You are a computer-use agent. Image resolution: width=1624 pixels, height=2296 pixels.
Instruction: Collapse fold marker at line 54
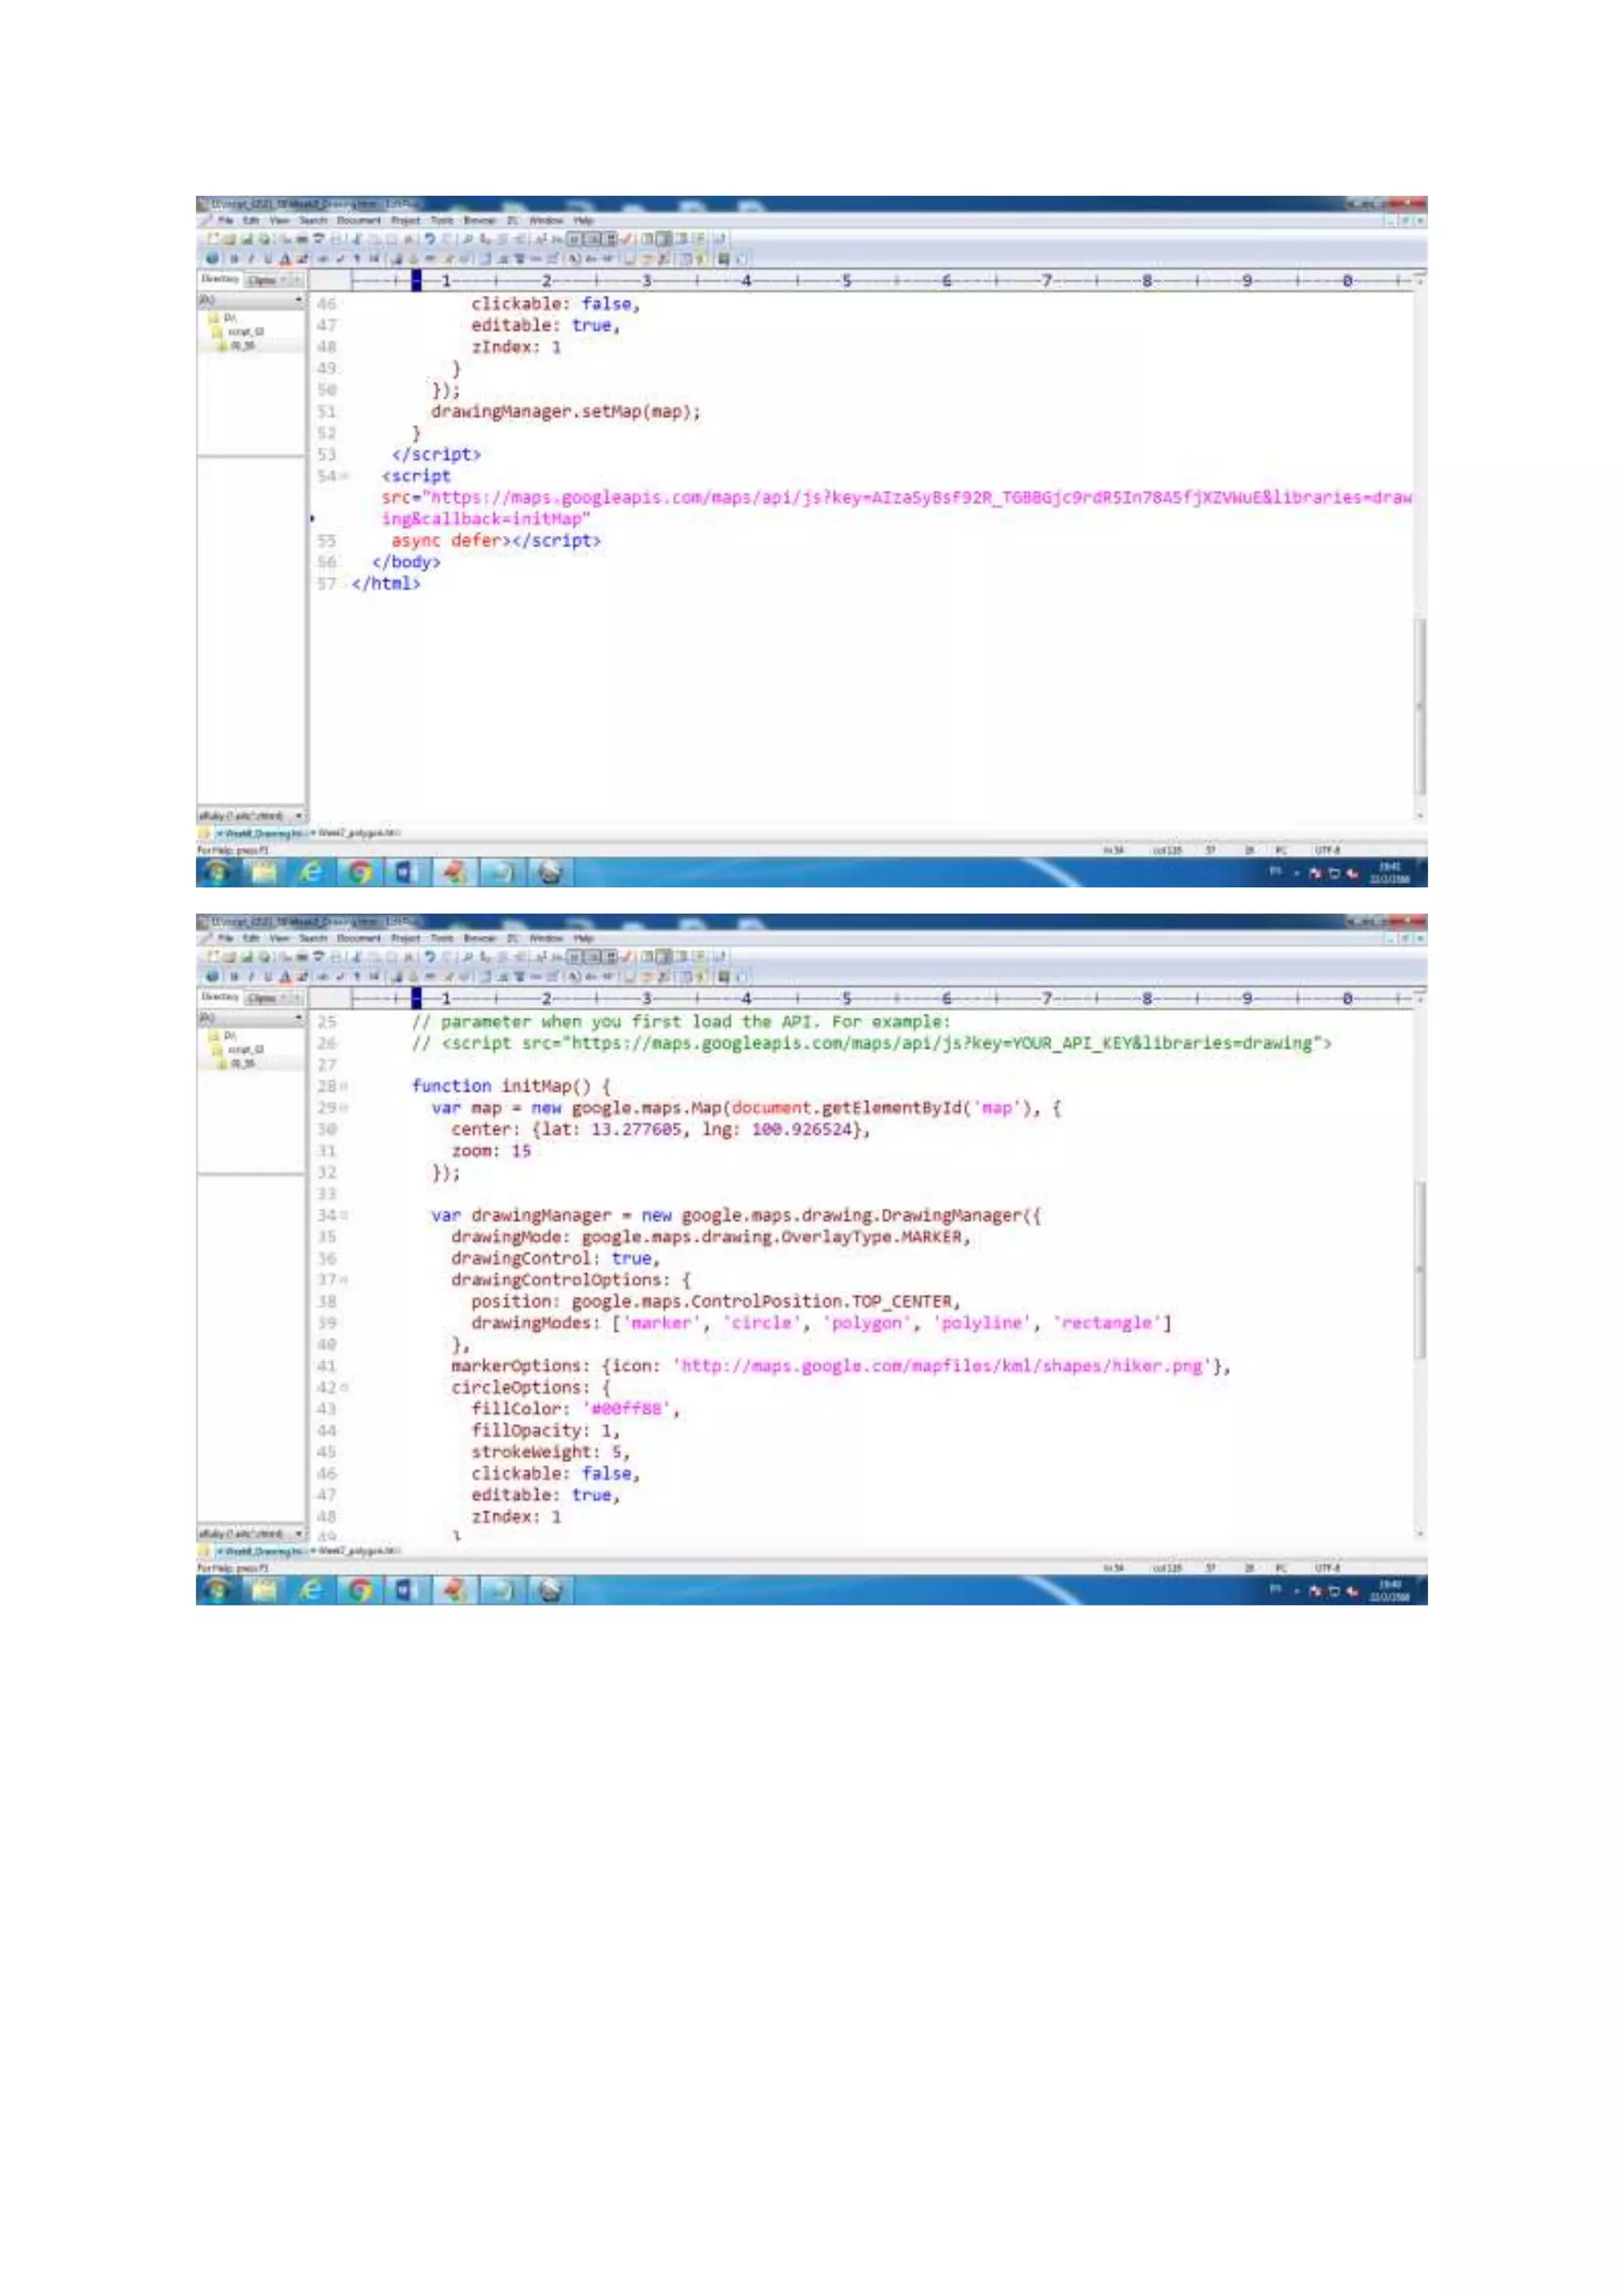click(344, 477)
